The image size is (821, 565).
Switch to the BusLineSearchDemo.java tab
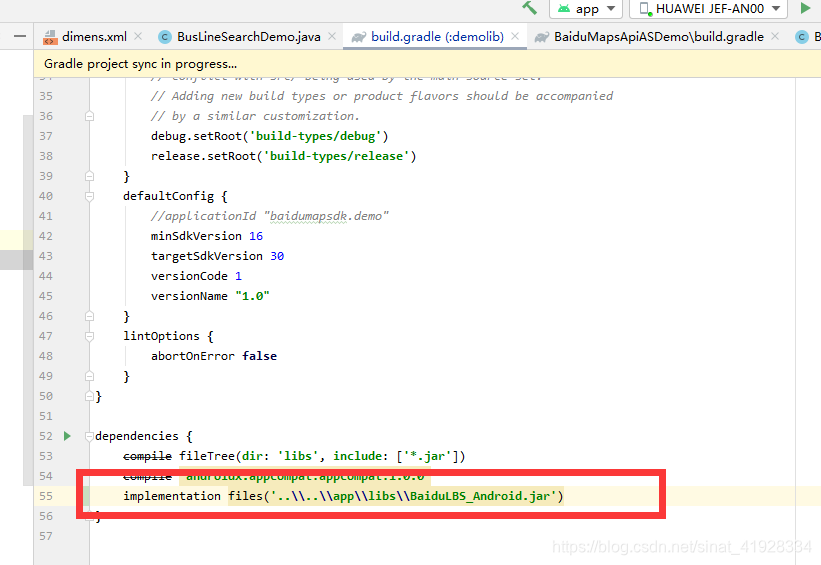pos(249,37)
